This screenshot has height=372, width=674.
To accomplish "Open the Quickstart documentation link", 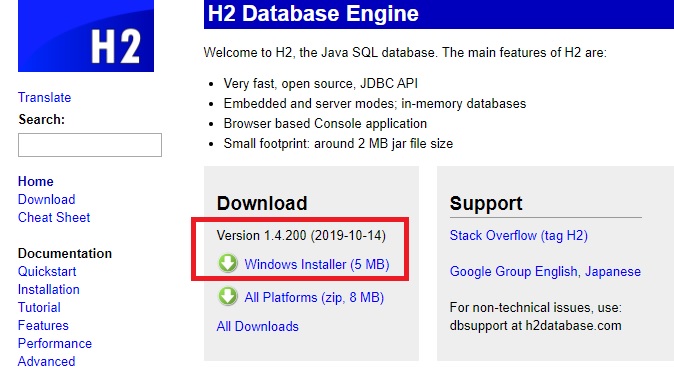I will pyautogui.click(x=47, y=271).
